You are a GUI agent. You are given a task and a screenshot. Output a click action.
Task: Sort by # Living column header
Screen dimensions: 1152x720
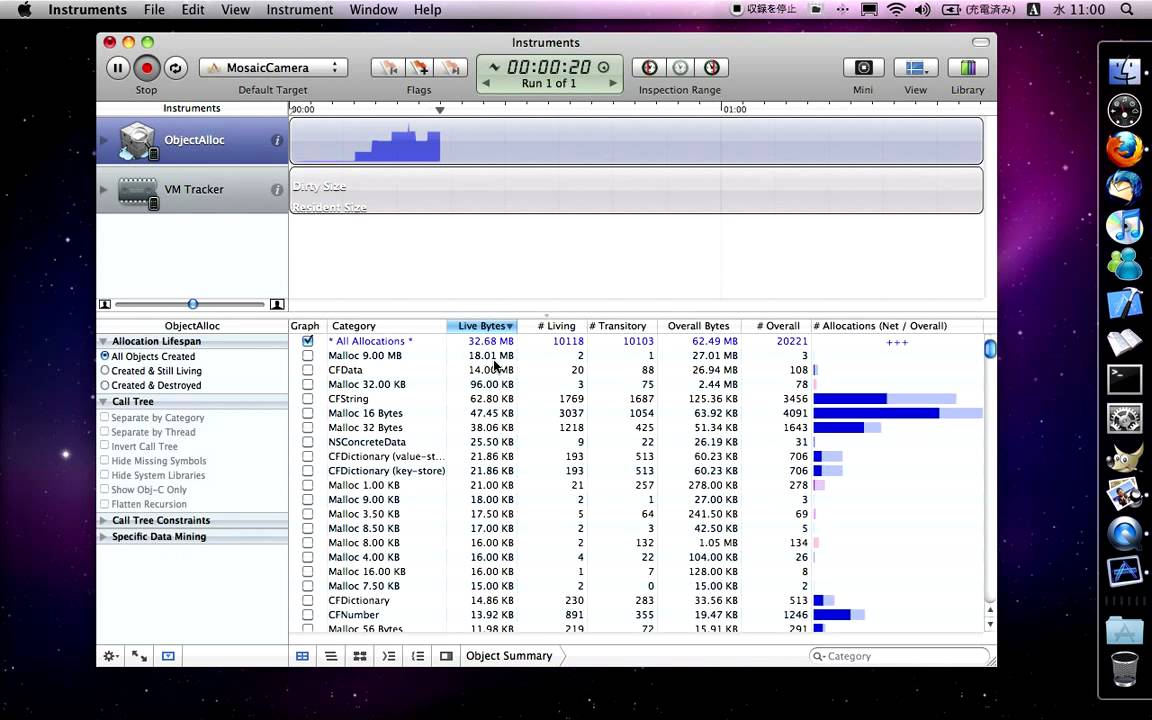(x=552, y=325)
